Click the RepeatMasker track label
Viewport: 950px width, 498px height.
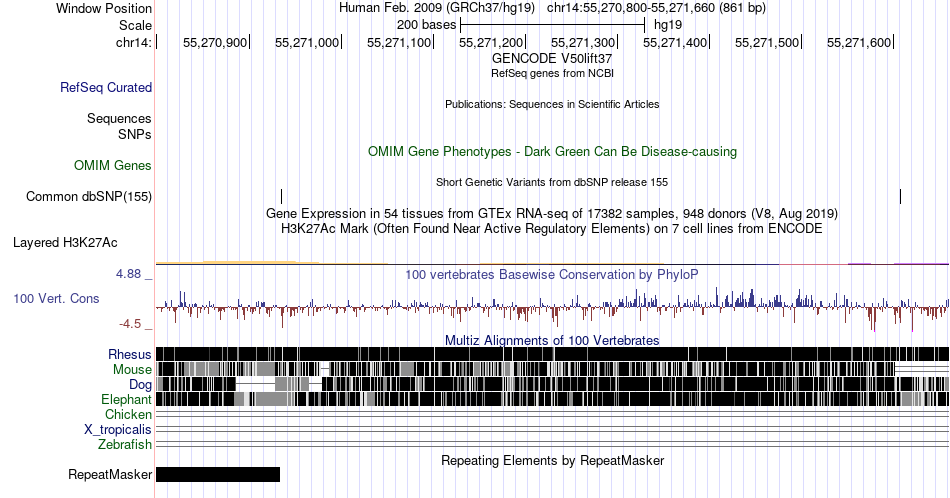110,474
